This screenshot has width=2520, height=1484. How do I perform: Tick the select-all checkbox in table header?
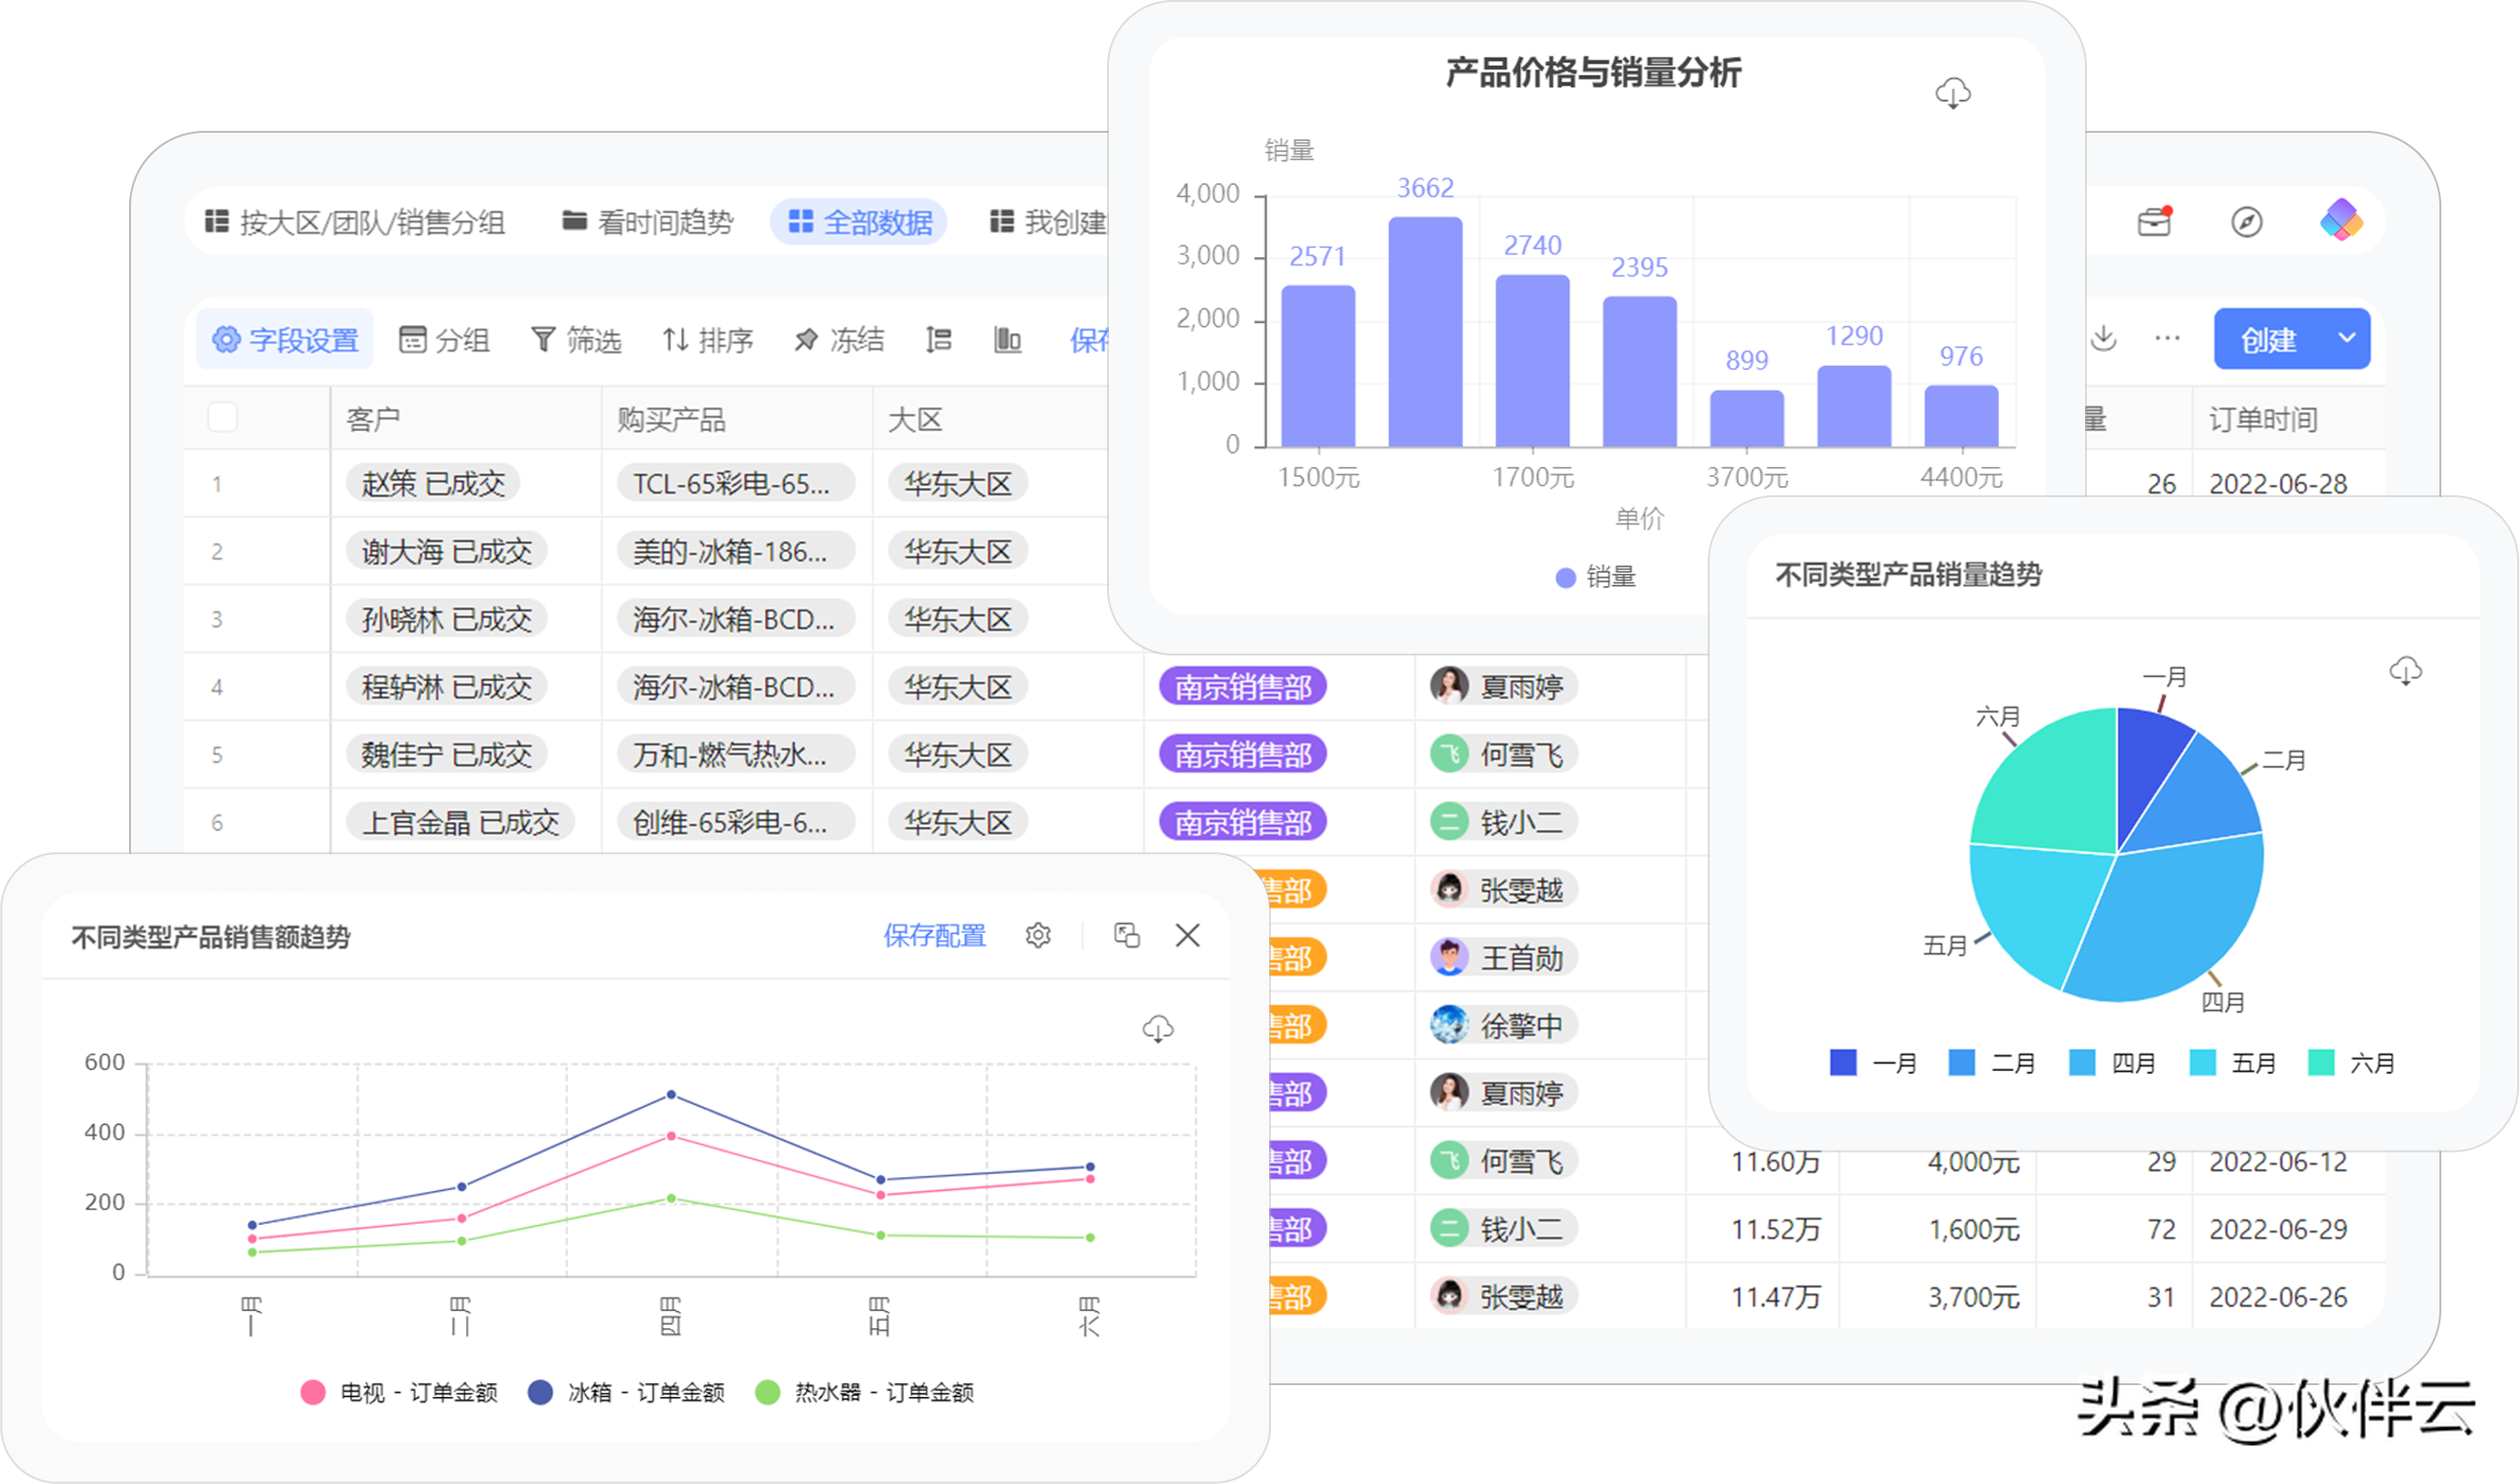click(222, 417)
